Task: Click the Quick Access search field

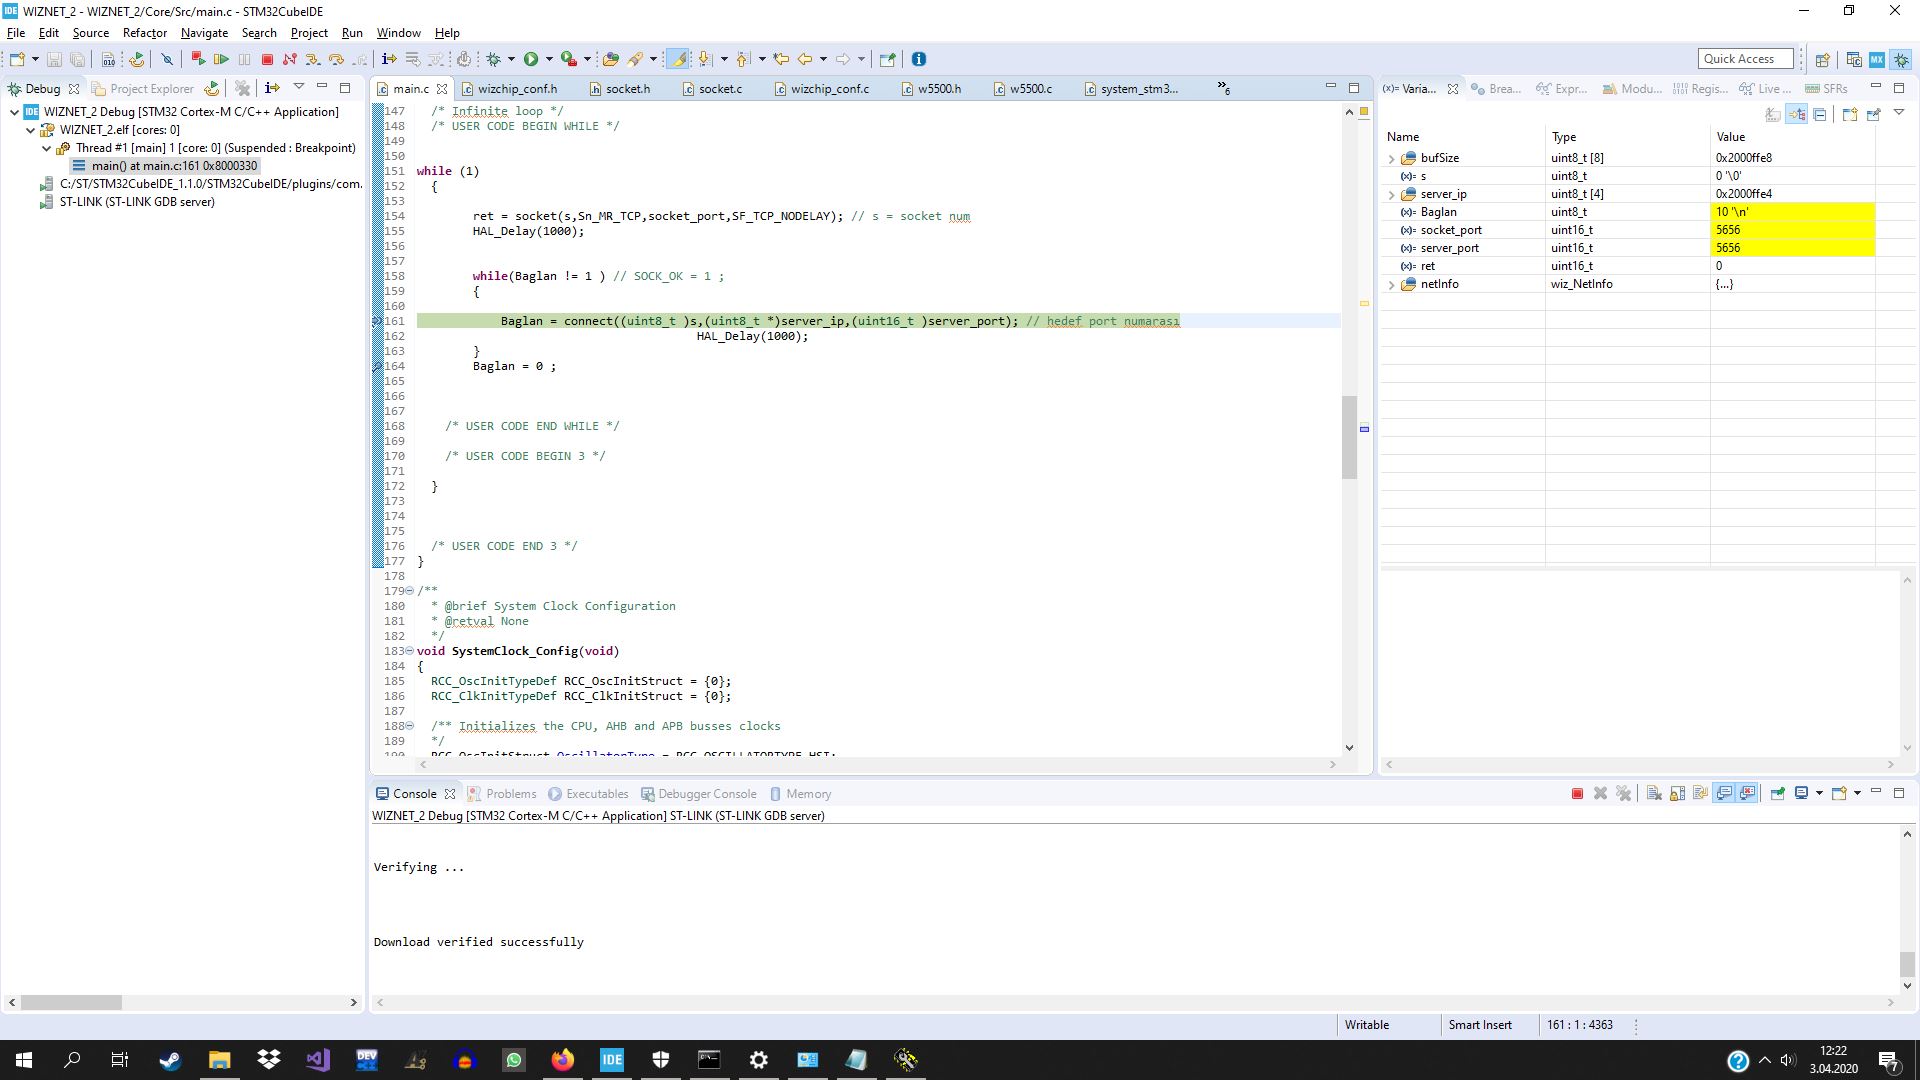Action: (1745, 59)
